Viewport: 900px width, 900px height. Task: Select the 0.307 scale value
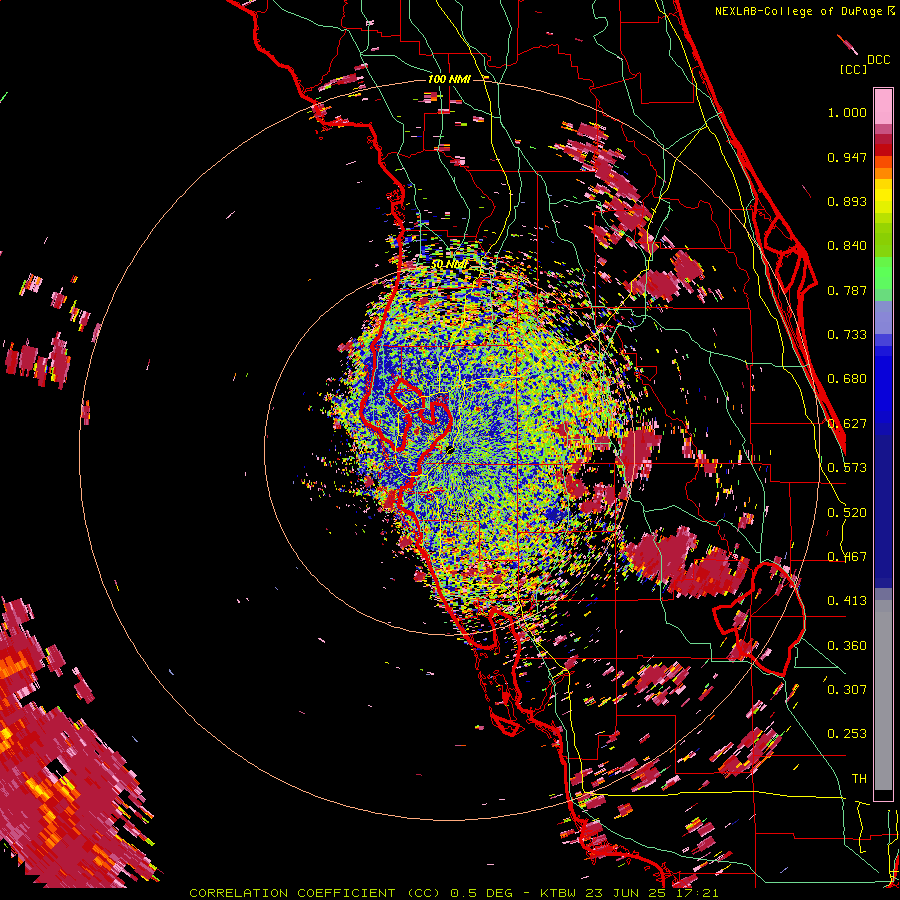[847, 689]
